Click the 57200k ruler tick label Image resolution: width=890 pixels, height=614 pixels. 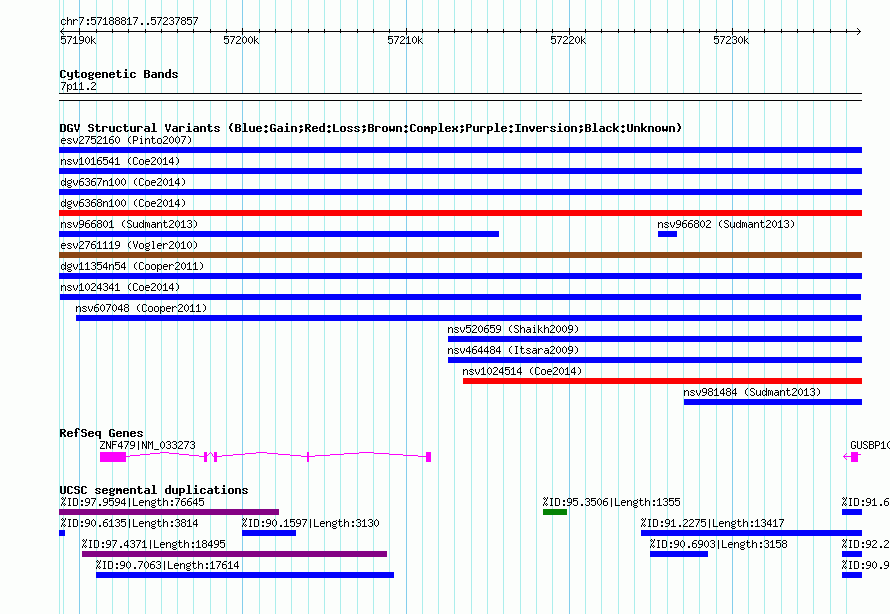click(x=241, y=40)
